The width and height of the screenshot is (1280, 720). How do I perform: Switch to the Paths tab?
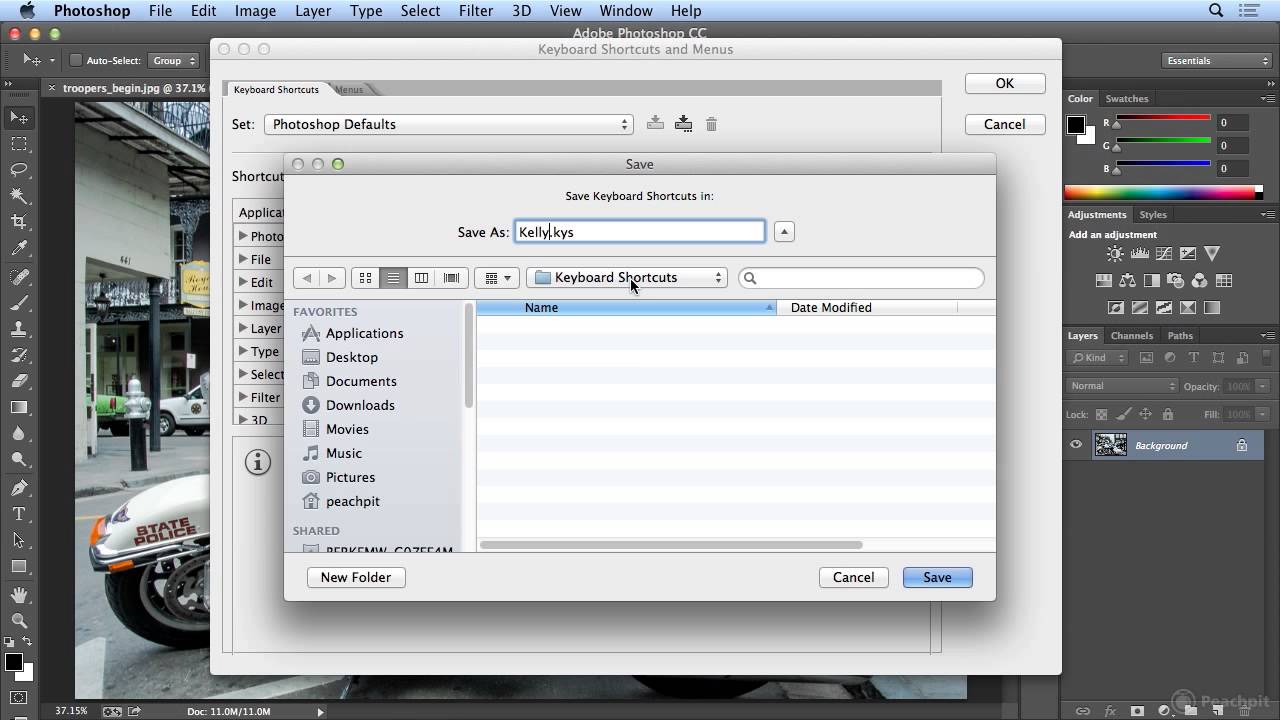click(x=1180, y=336)
